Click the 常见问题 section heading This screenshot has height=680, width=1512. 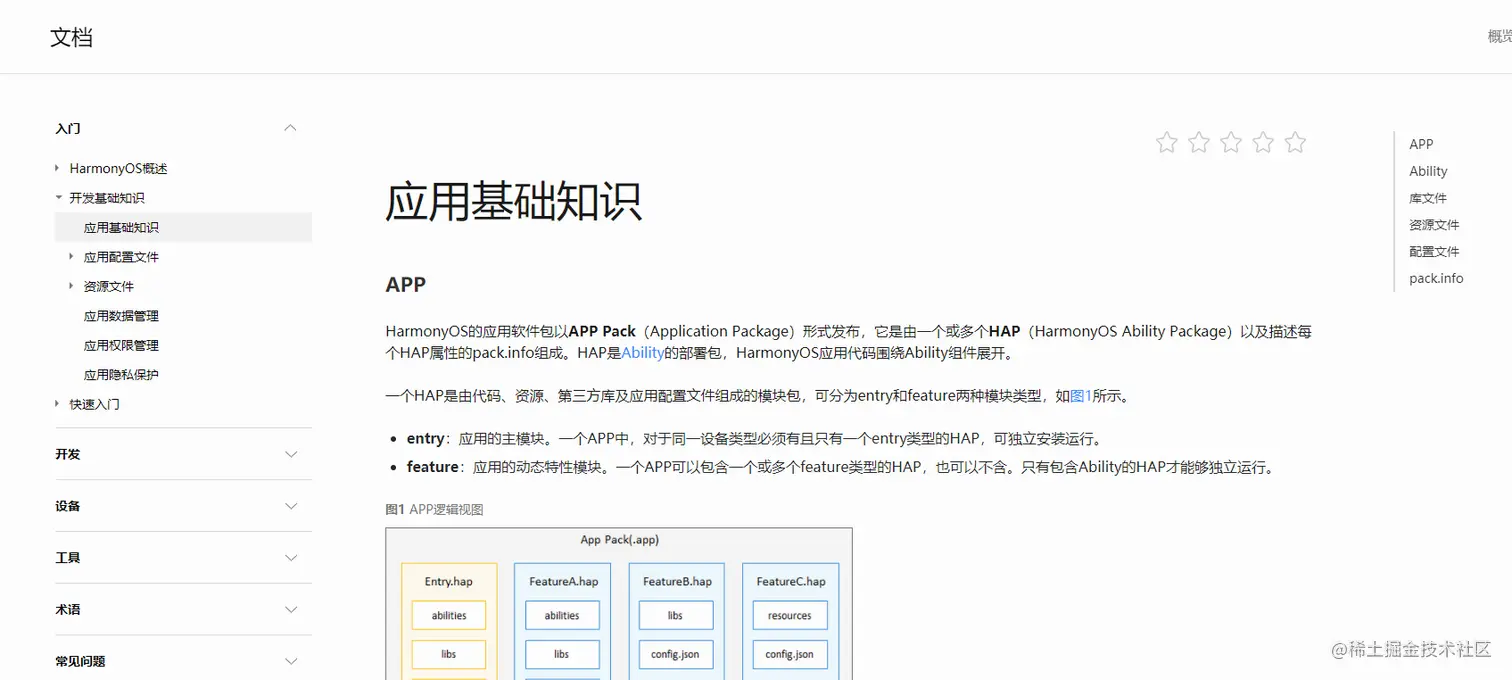[x=80, y=661]
